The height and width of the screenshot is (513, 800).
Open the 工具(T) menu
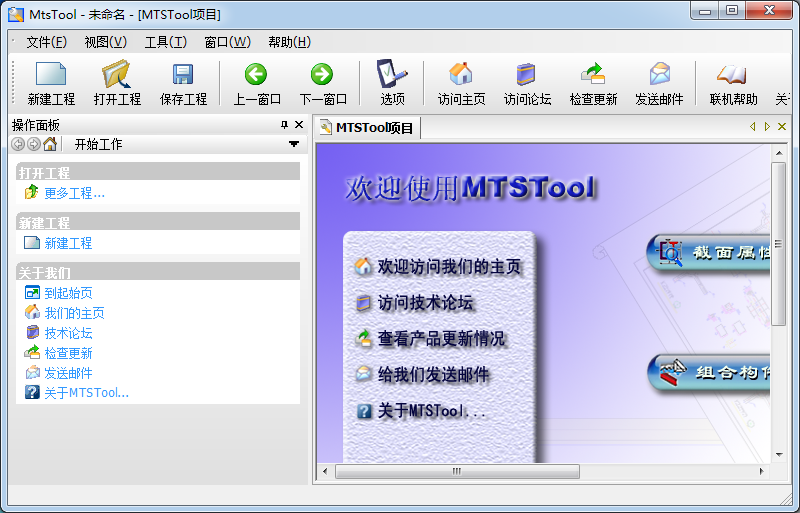(166, 42)
